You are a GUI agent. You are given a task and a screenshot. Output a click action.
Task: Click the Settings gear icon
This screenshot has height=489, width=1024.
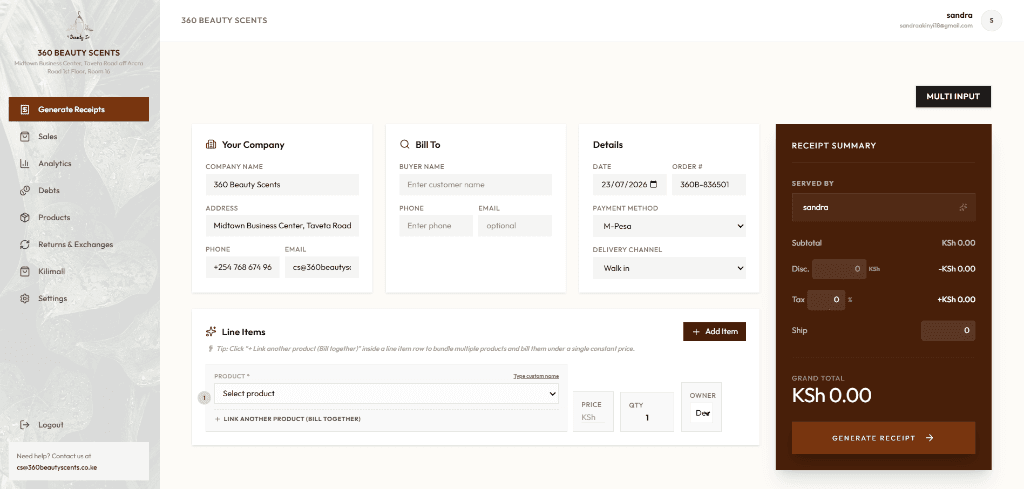coord(25,298)
